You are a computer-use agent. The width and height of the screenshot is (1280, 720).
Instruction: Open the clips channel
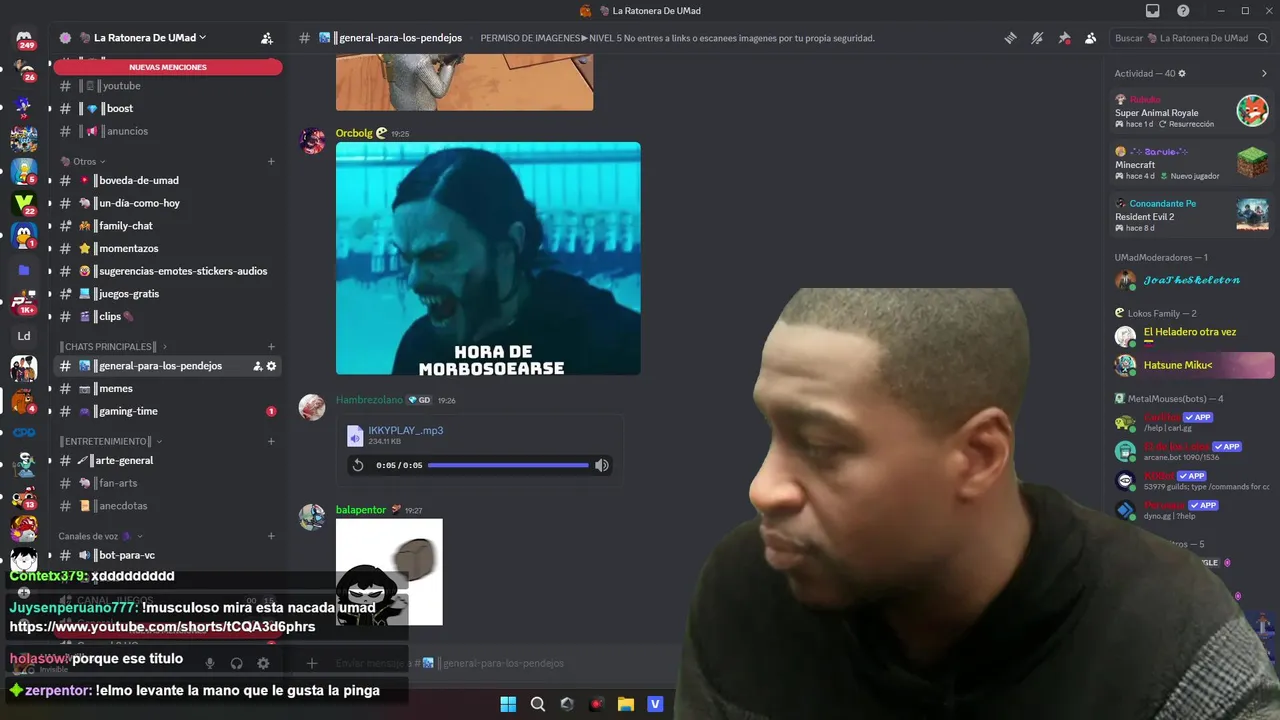coord(166,316)
